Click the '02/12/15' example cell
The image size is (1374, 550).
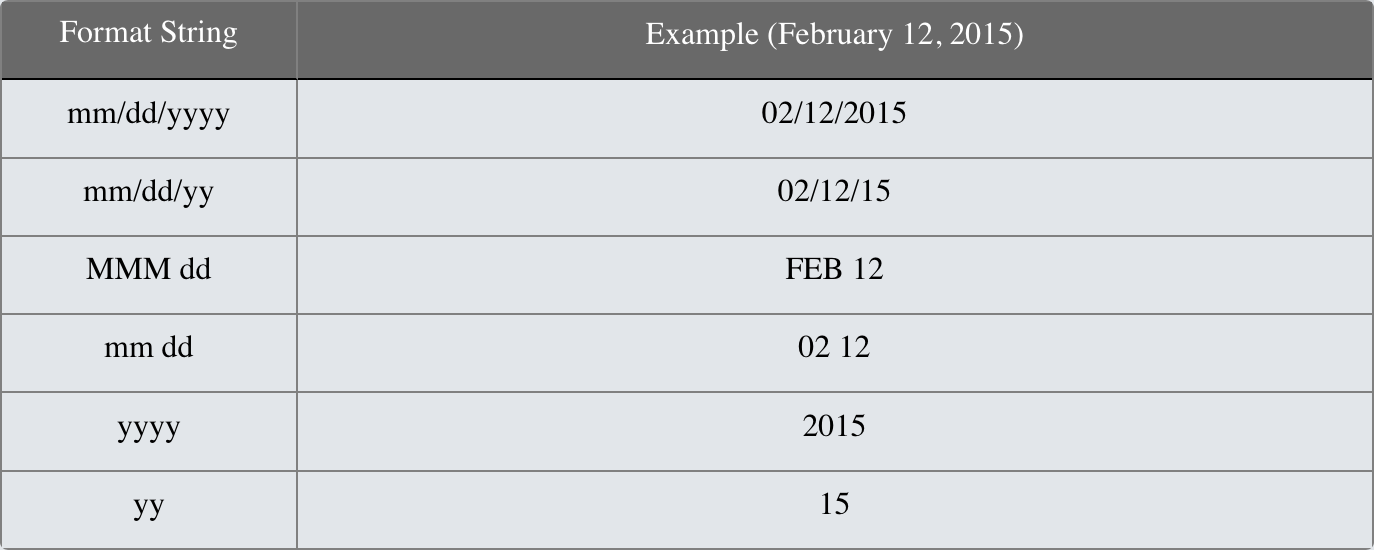tap(833, 191)
